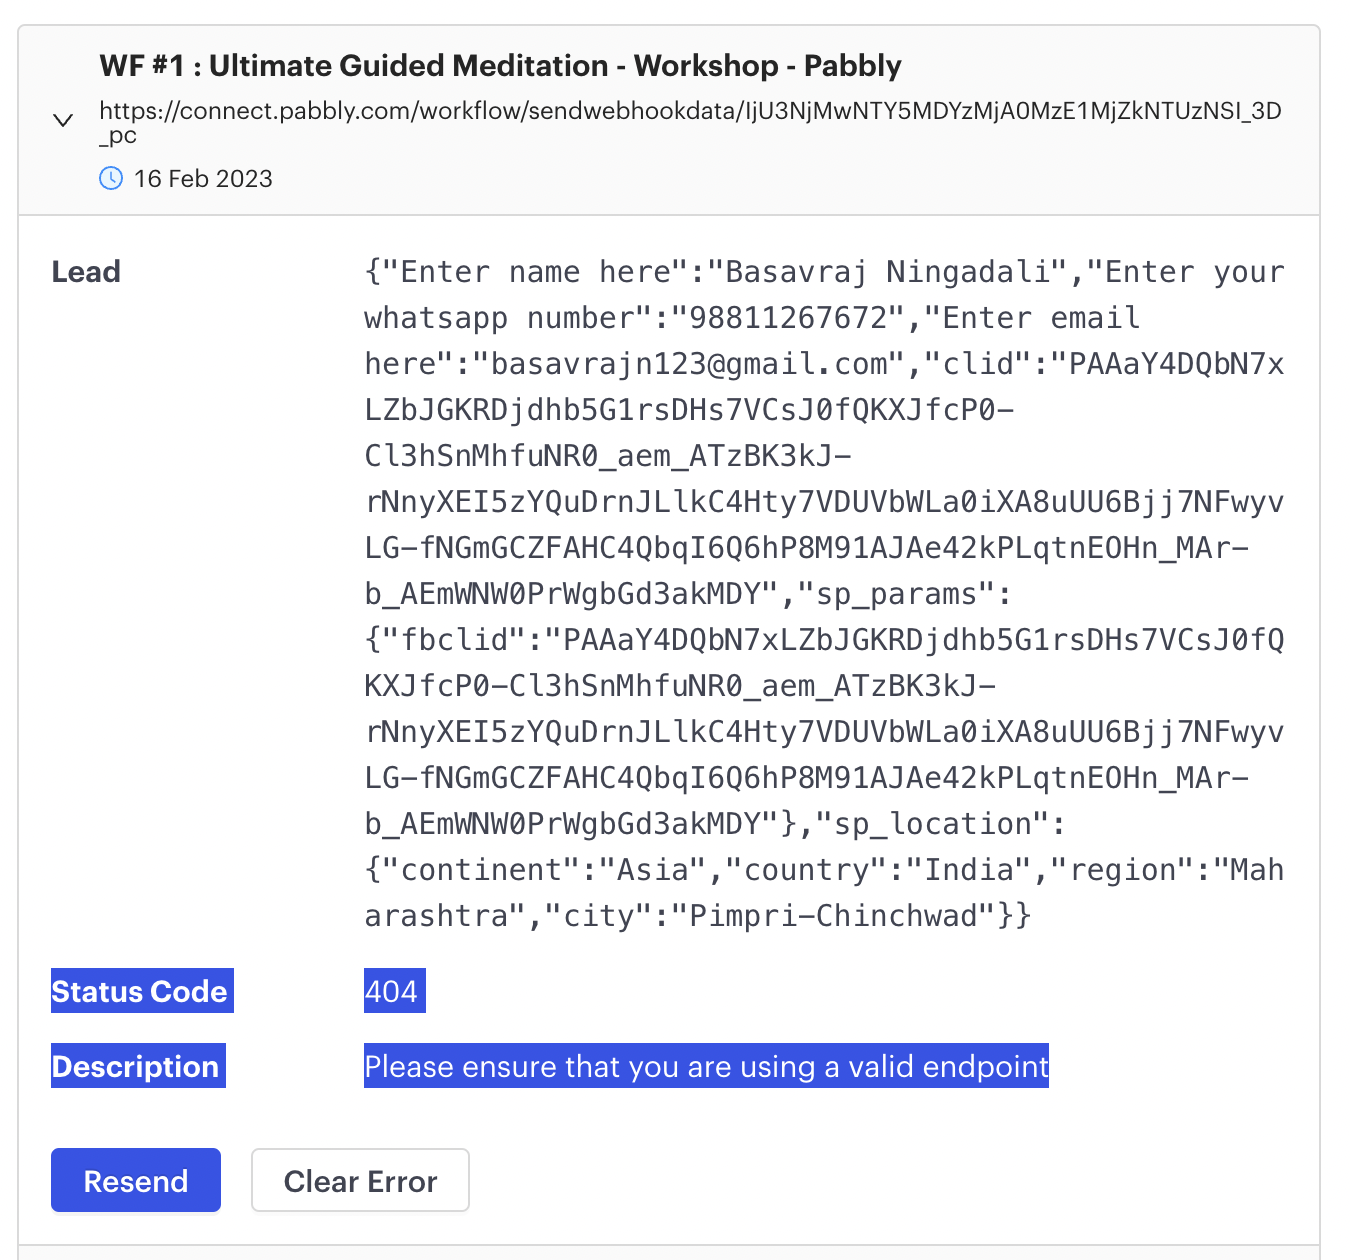Click the 16 Feb 2023 date

(x=203, y=179)
